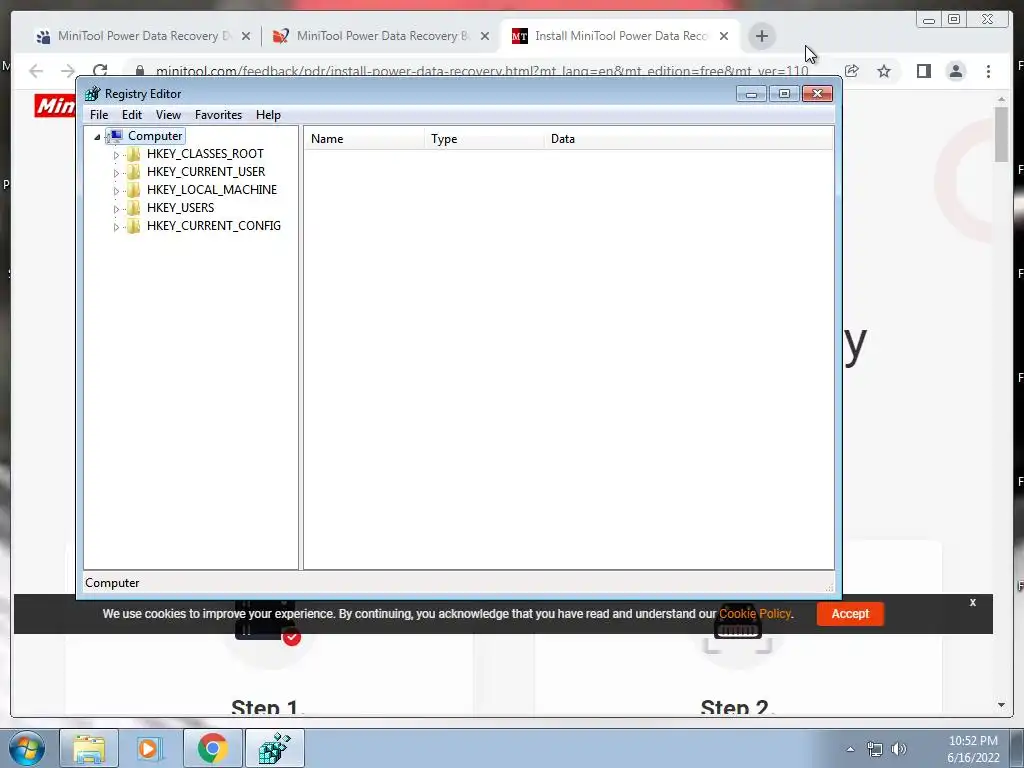The width and height of the screenshot is (1024, 768).
Task: Click the Chrome taskbar icon
Action: pyautogui.click(x=212, y=748)
